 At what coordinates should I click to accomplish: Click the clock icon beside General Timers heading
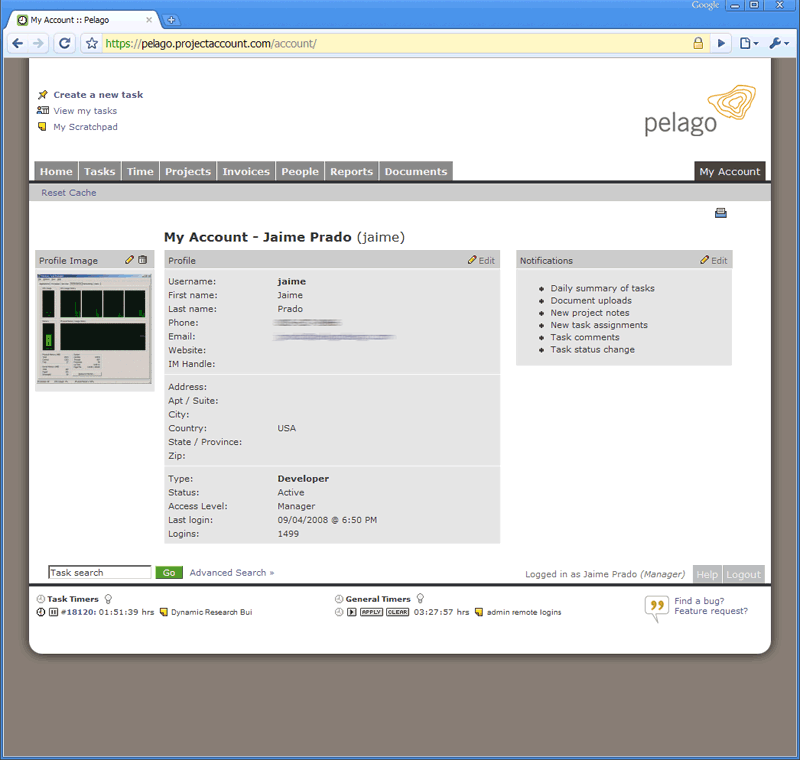pyautogui.click(x=339, y=599)
